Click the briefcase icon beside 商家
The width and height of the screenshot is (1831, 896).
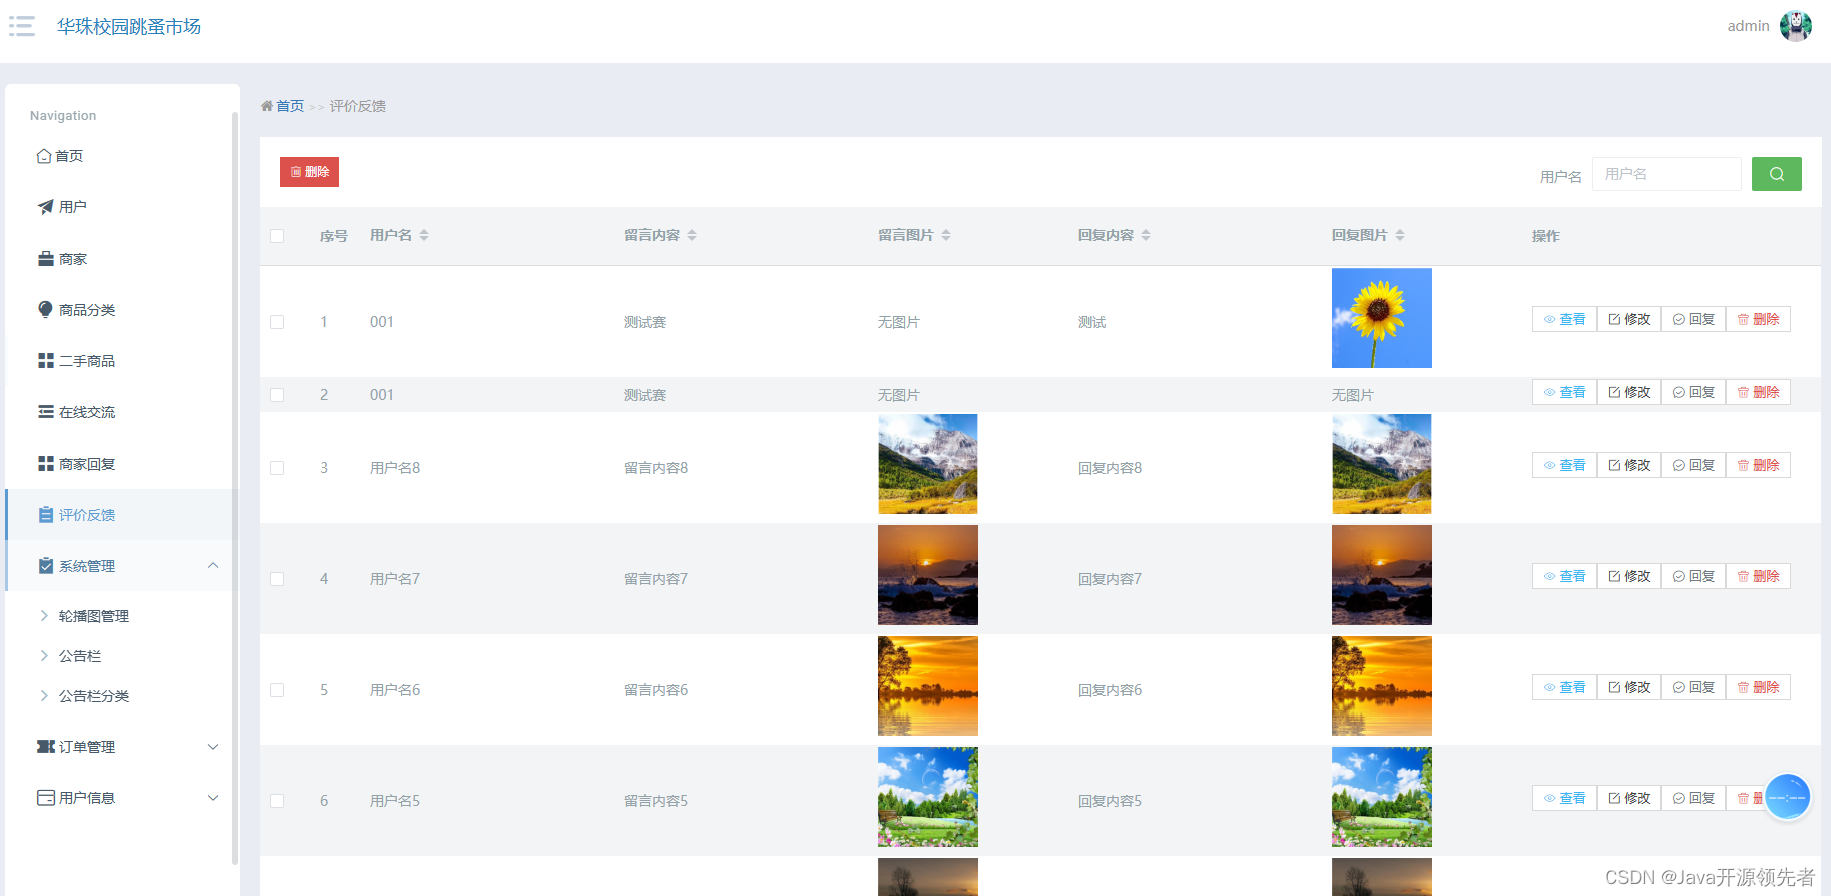pos(46,259)
